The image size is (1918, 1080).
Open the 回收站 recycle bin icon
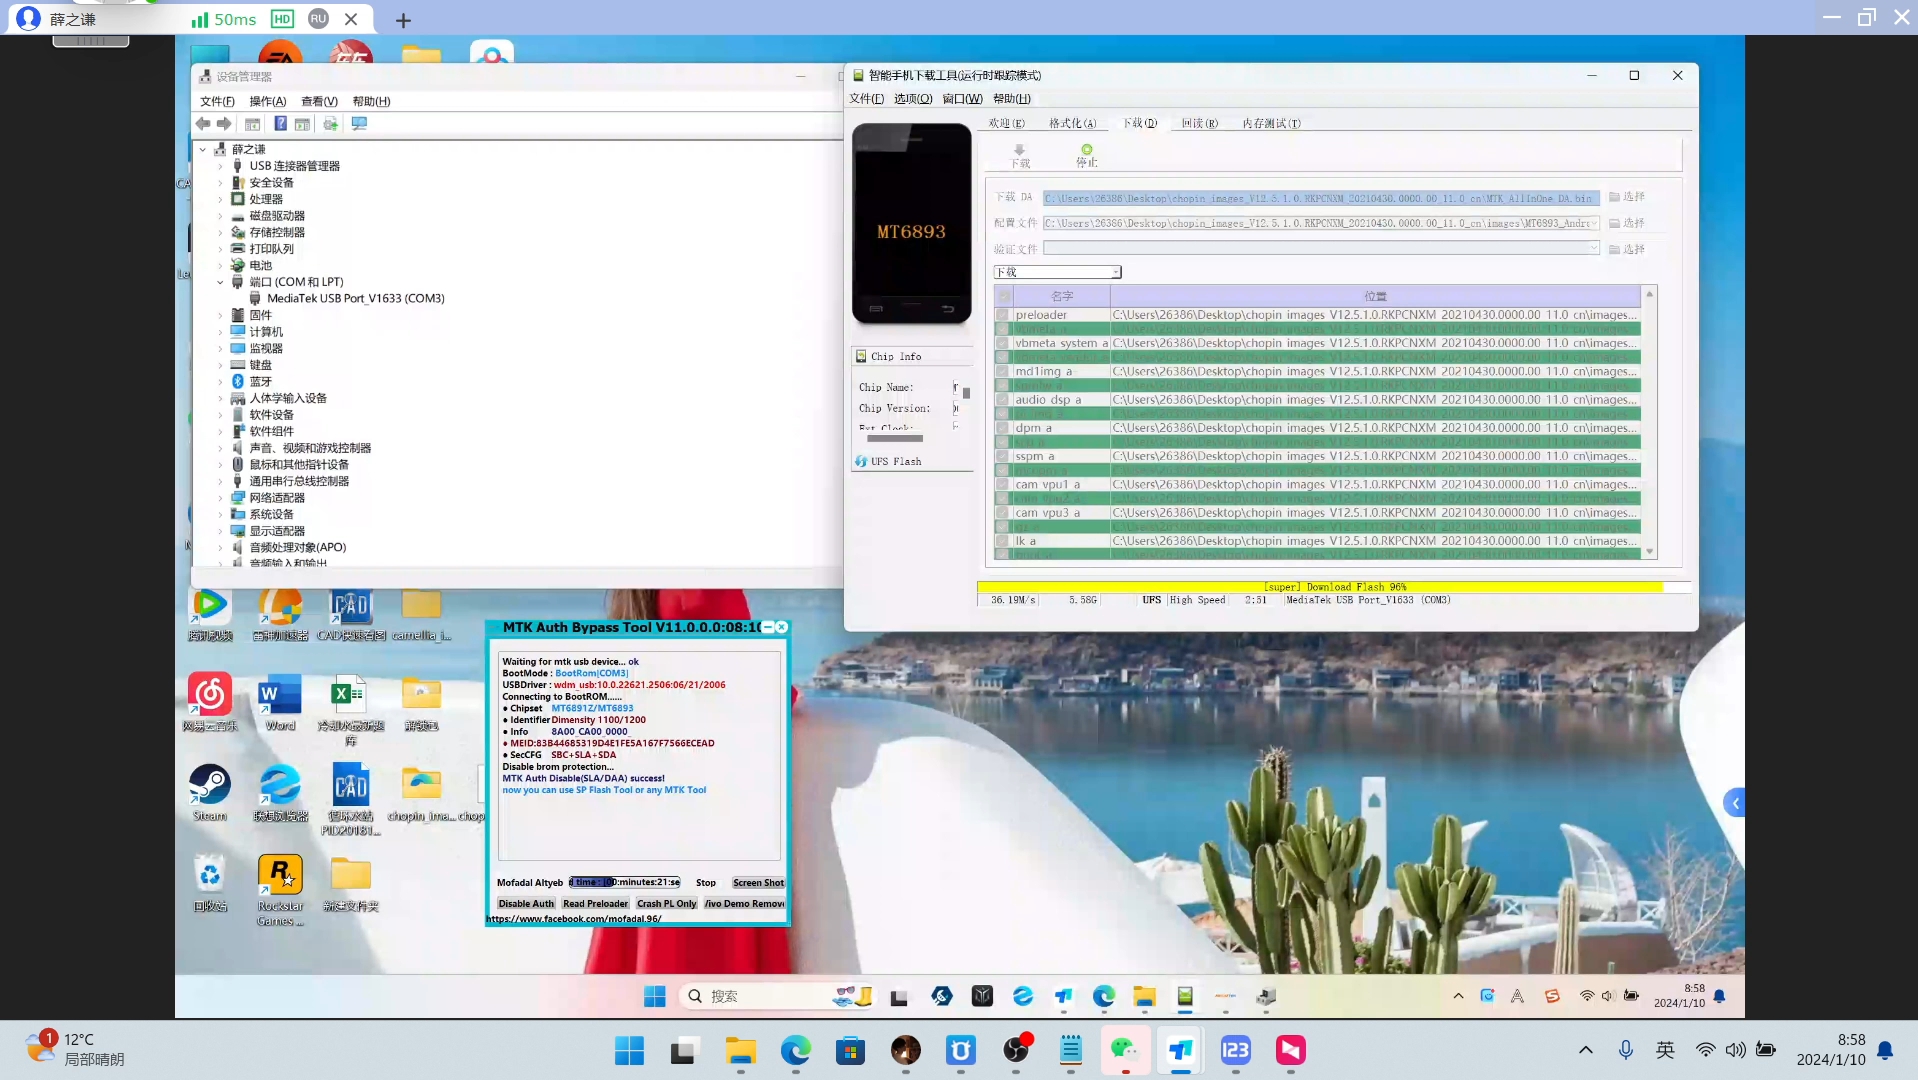210,883
